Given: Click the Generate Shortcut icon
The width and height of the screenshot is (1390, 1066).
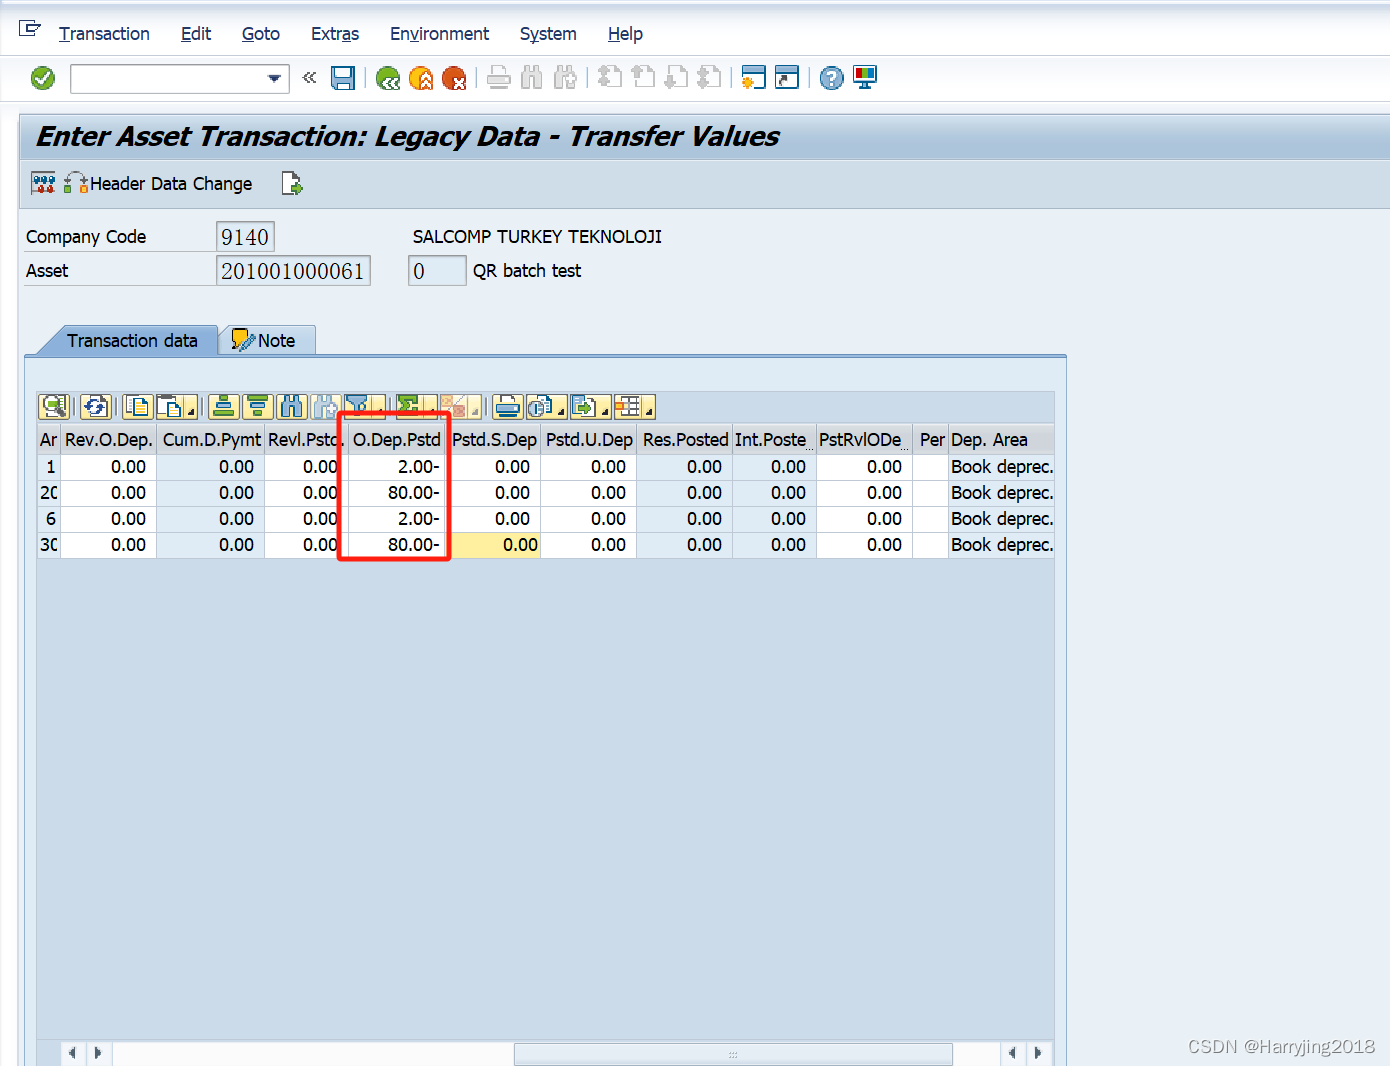Looking at the screenshot, I should pyautogui.click(x=787, y=78).
